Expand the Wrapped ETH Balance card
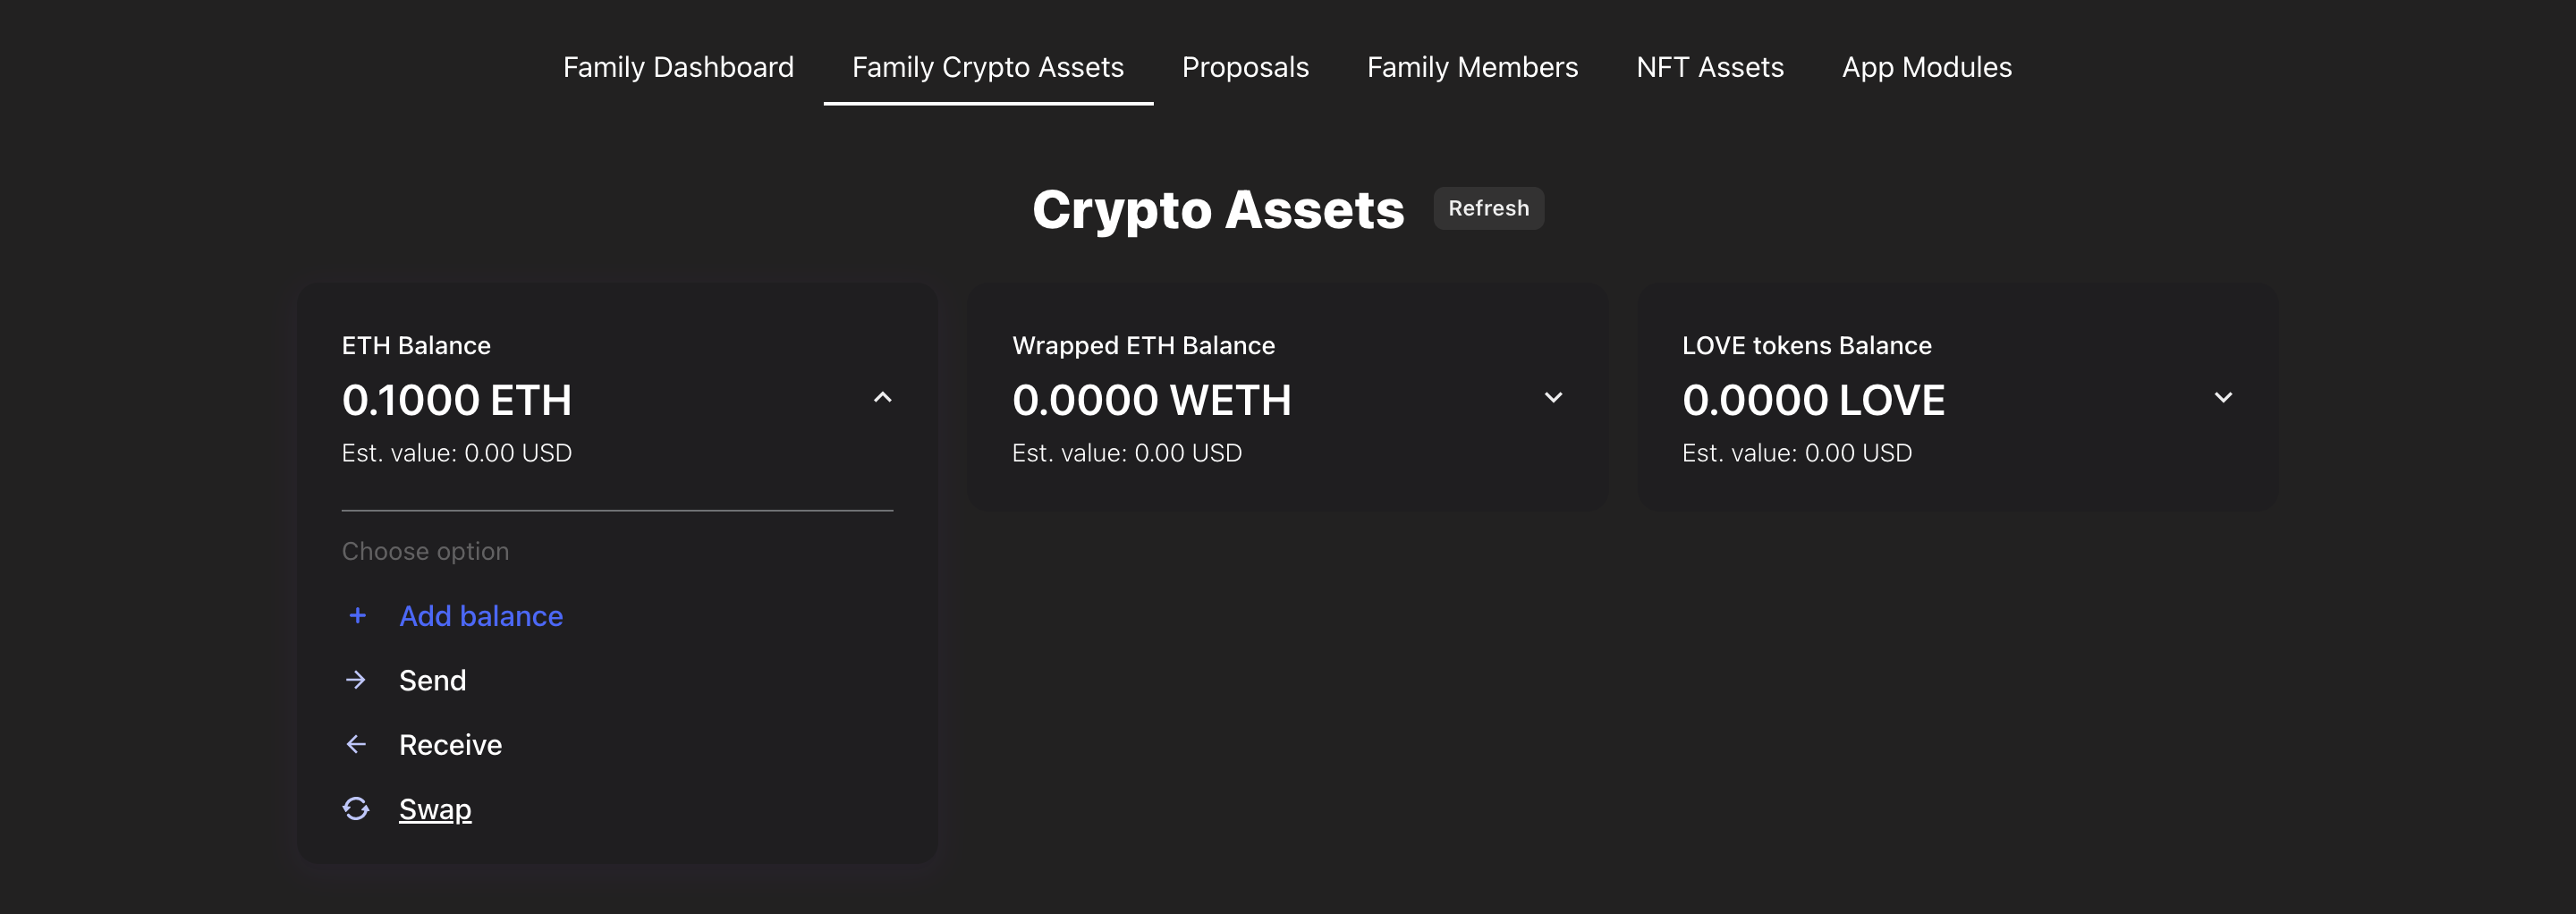Image resolution: width=2576 pixels, height=914 pixels. 1553,397
